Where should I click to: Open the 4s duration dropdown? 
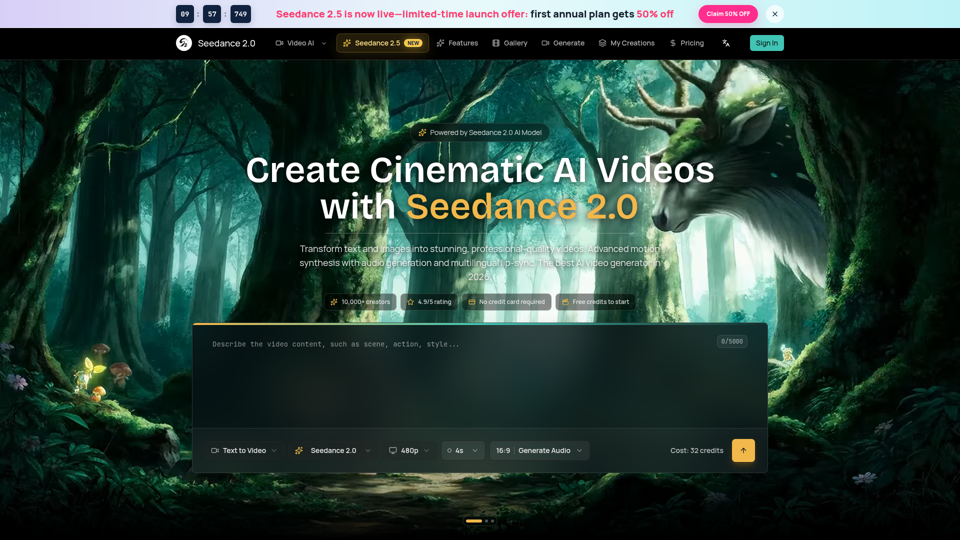tap(462, 451)
